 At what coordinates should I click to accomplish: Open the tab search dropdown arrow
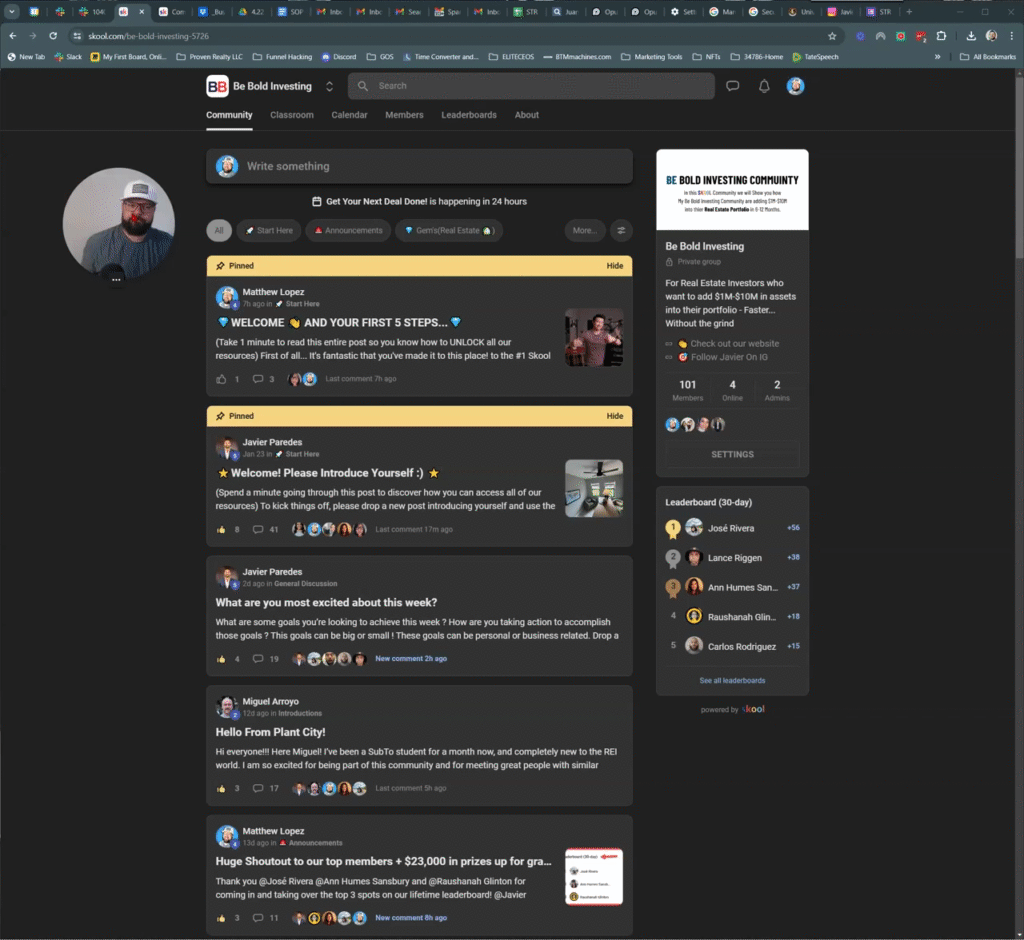coord(11,12)
